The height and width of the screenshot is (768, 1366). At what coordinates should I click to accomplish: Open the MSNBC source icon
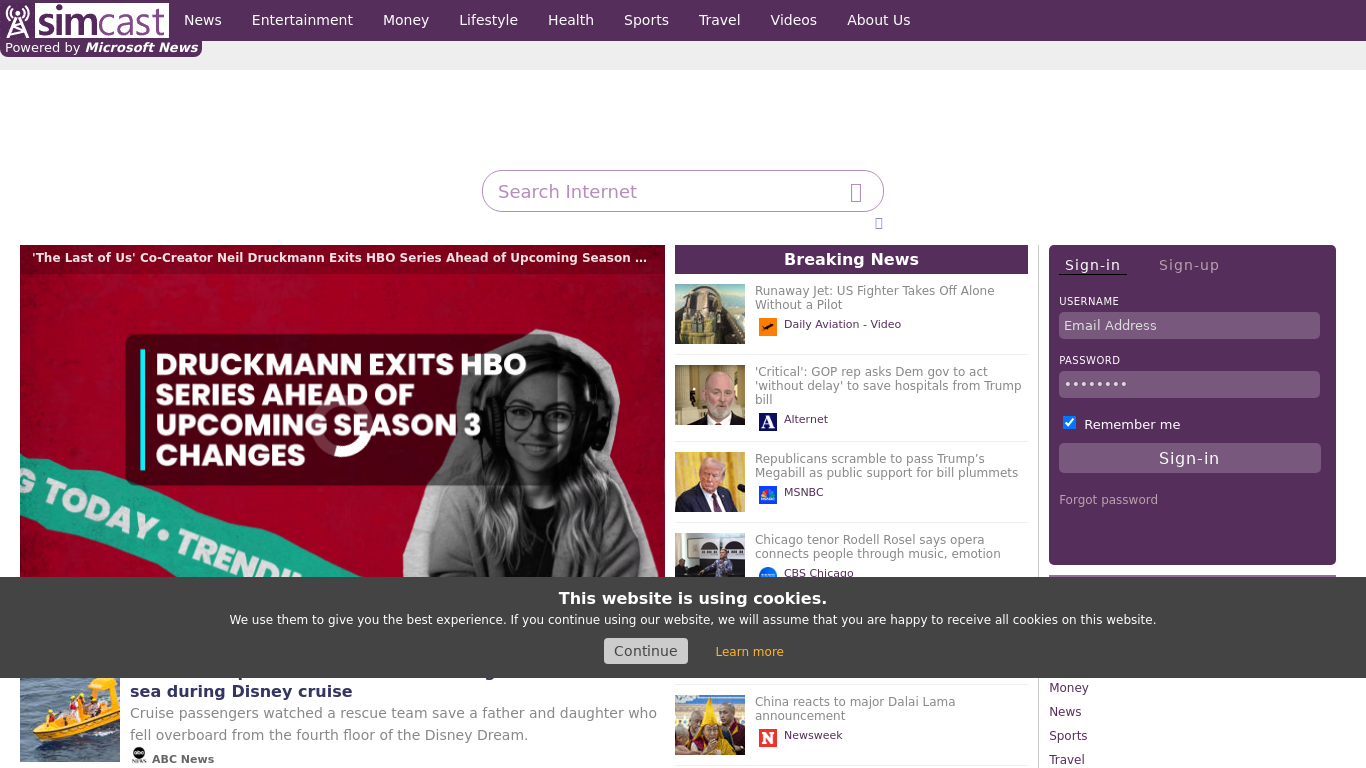pos(768,494)
